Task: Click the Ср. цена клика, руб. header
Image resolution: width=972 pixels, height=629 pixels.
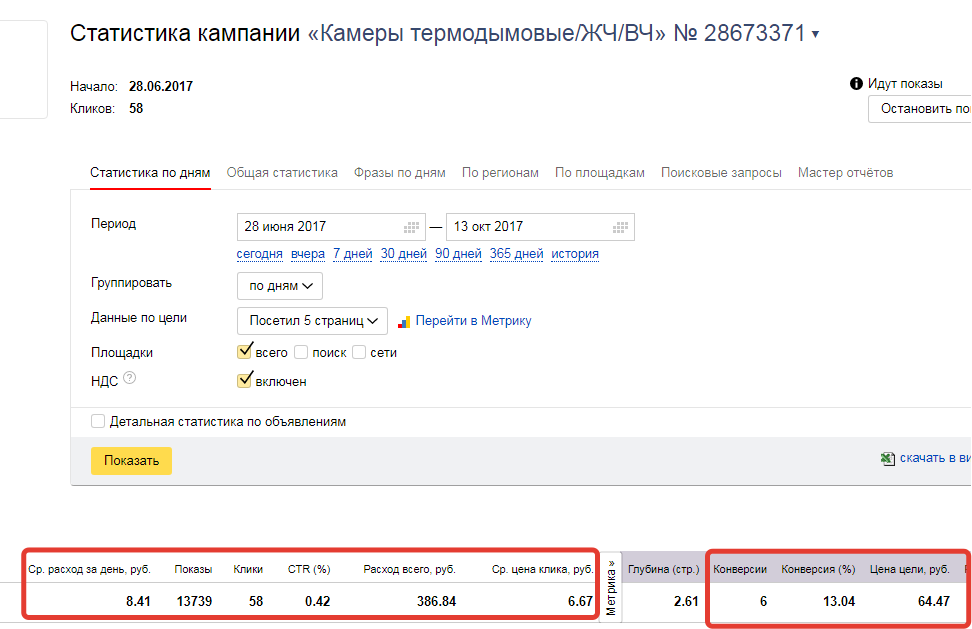Action: (542, 570)
